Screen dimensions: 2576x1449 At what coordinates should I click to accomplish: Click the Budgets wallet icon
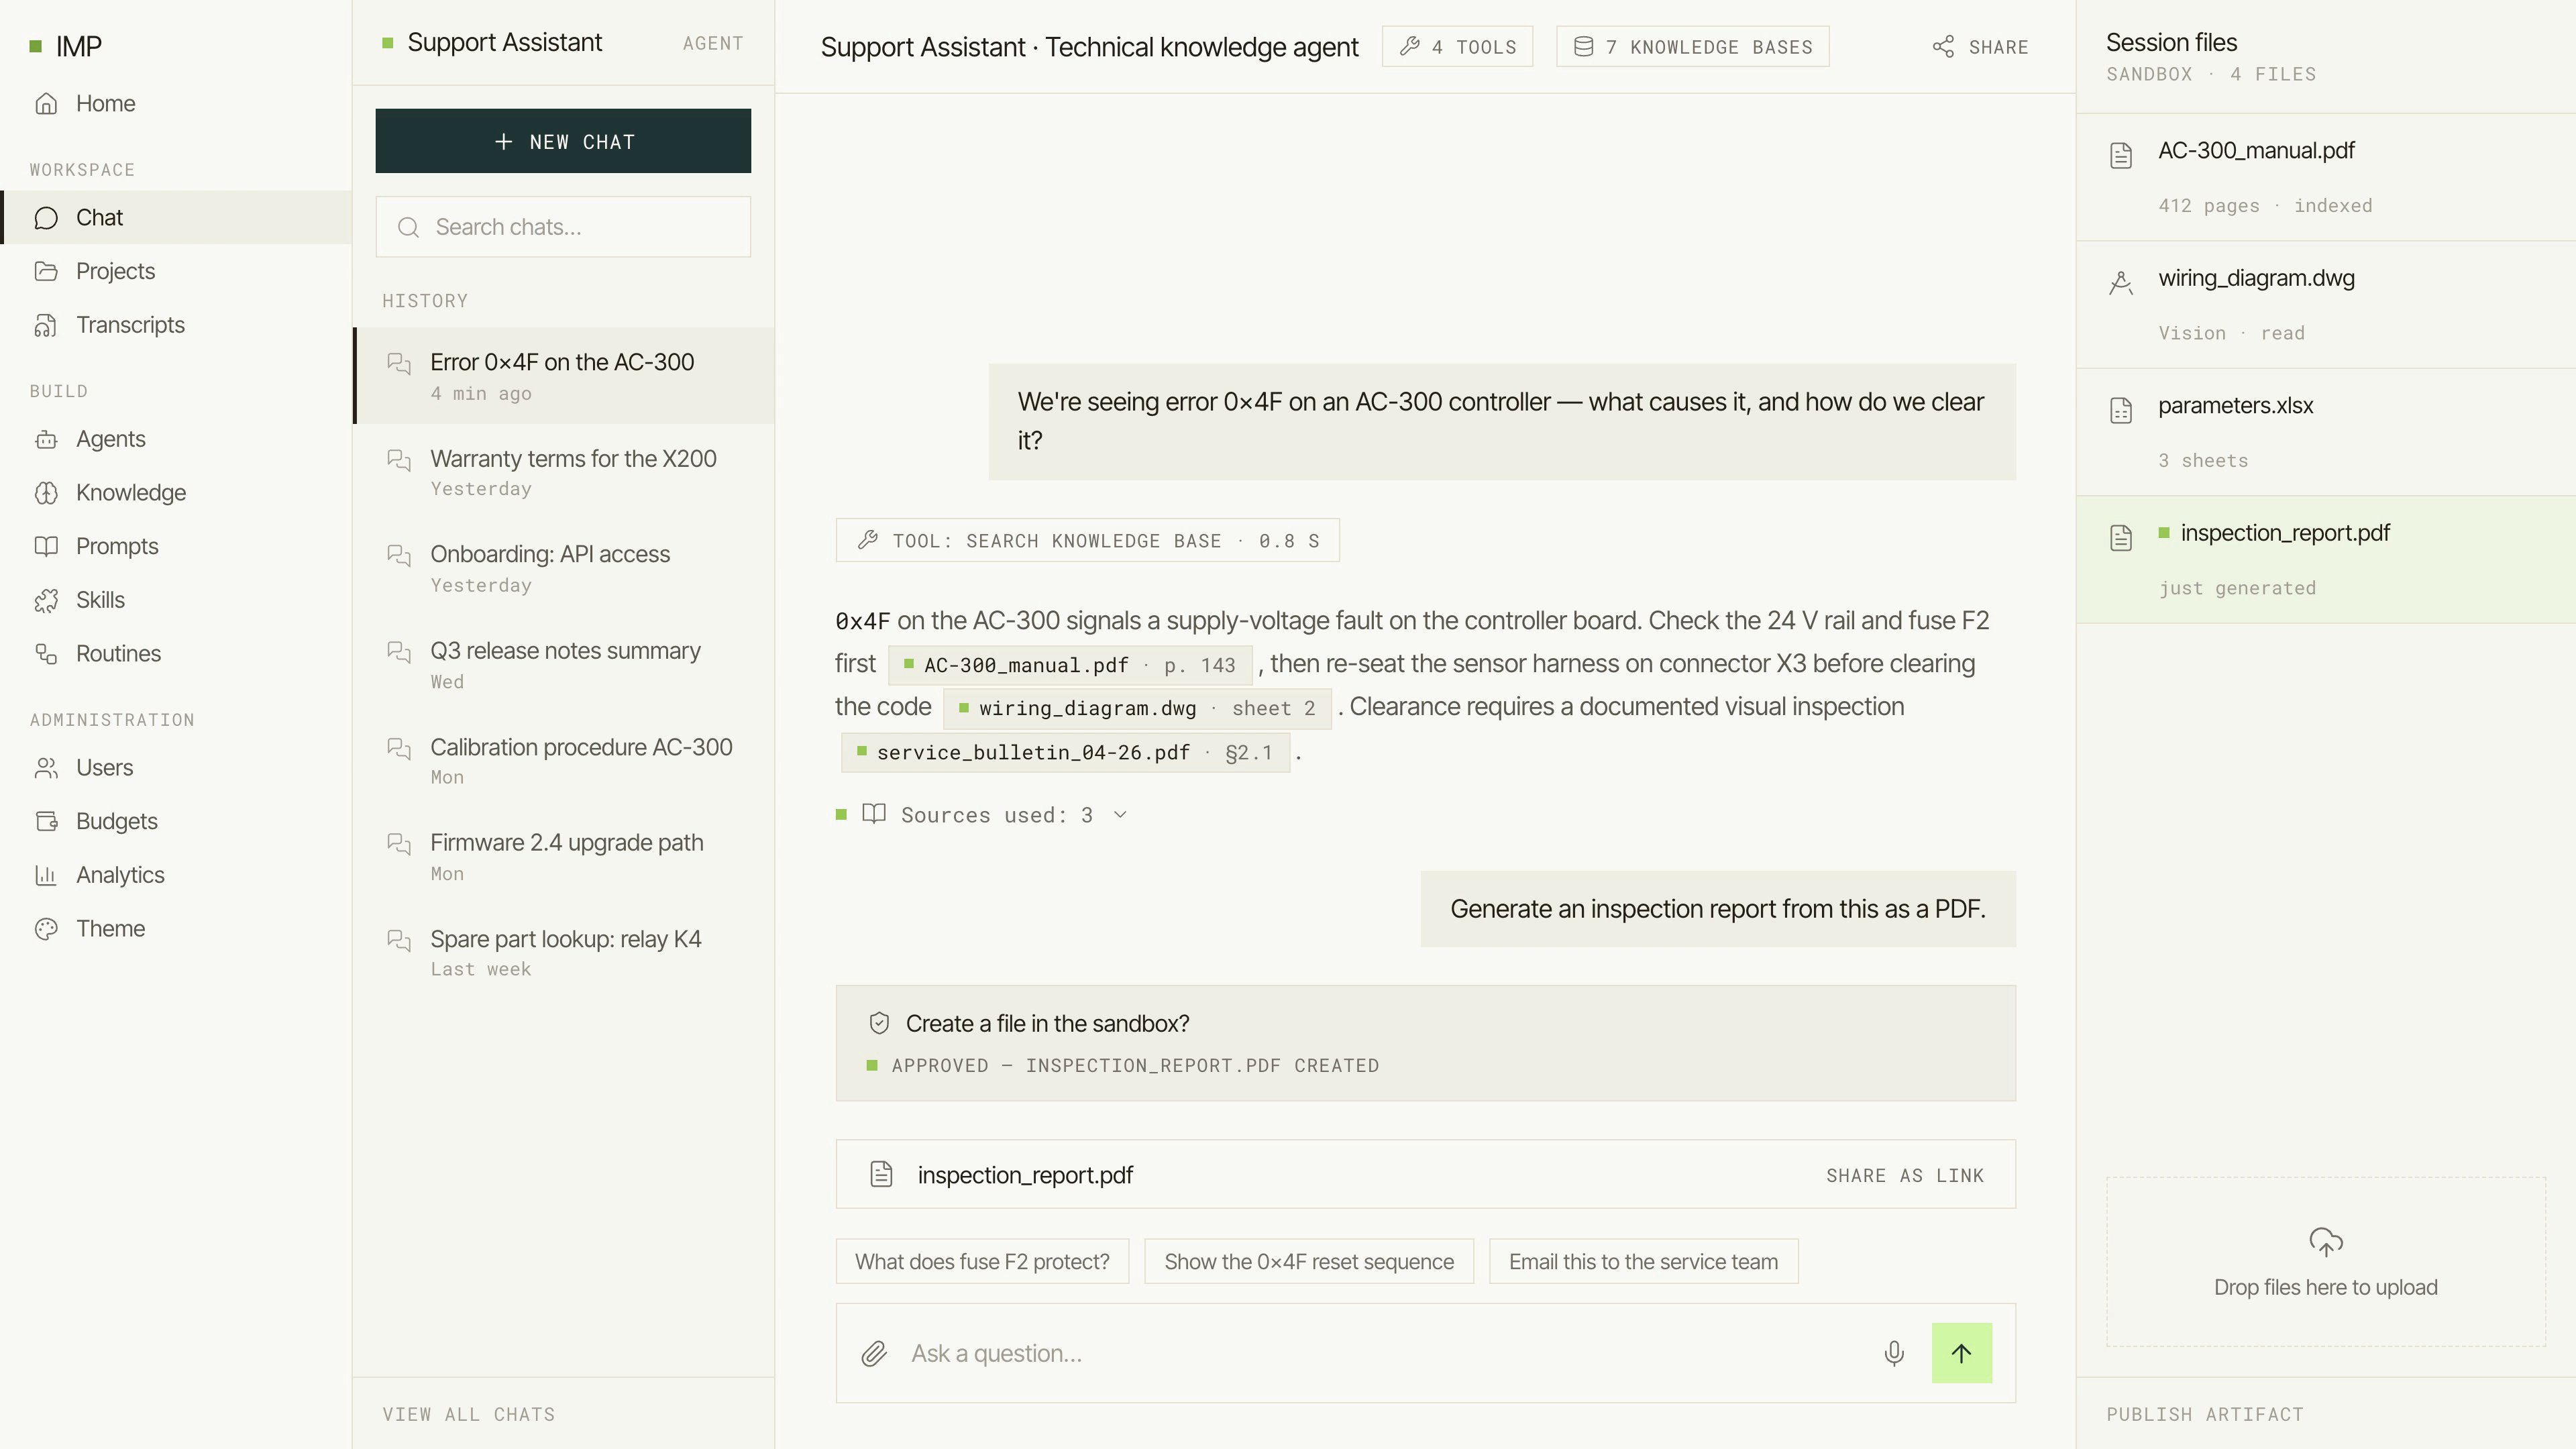coord(46,821)
